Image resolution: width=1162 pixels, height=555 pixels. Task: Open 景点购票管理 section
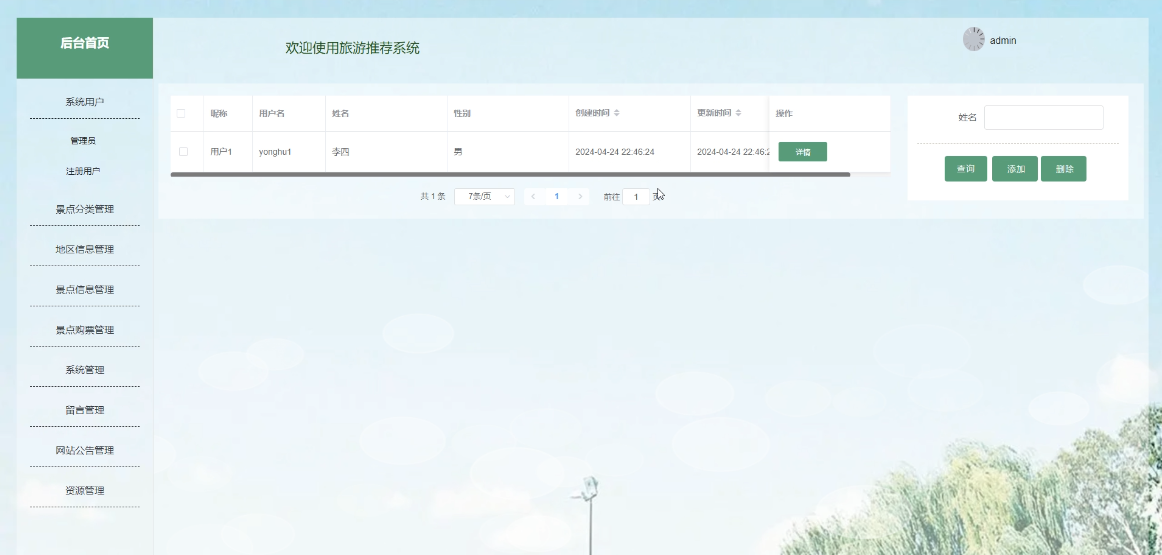[x=84, y=330]
